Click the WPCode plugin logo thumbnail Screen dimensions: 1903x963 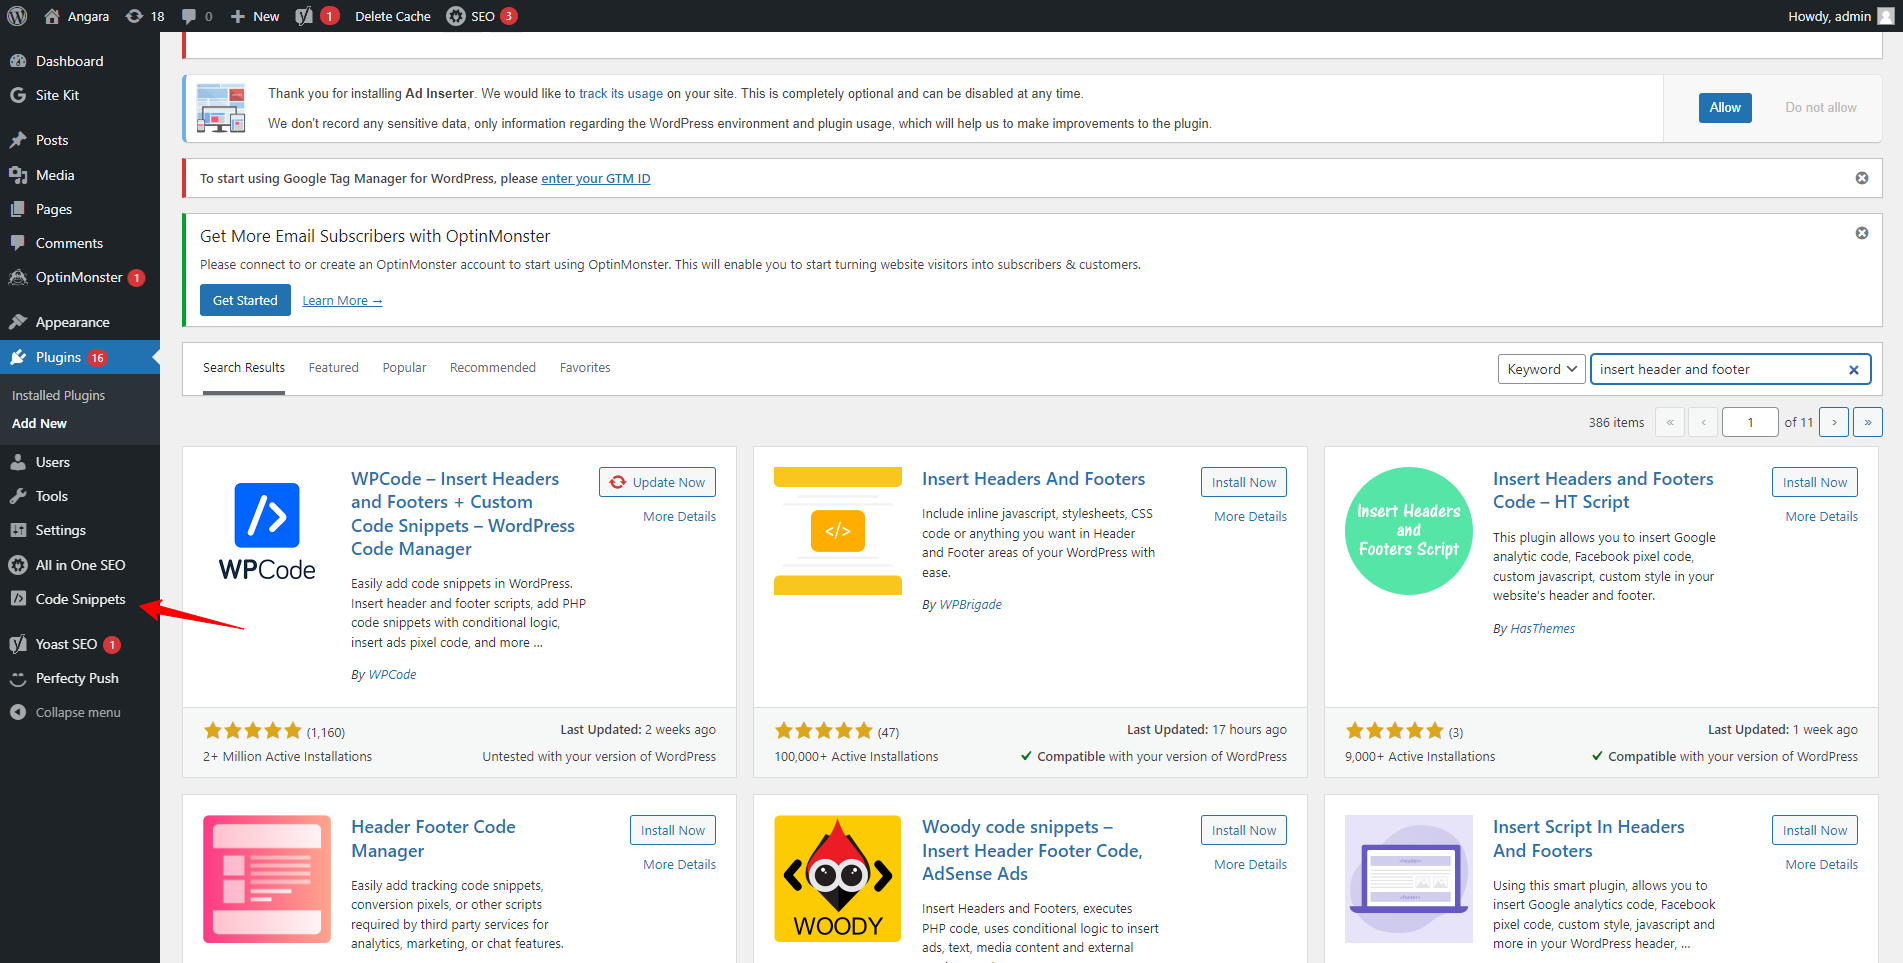click(x=267, y=531)
